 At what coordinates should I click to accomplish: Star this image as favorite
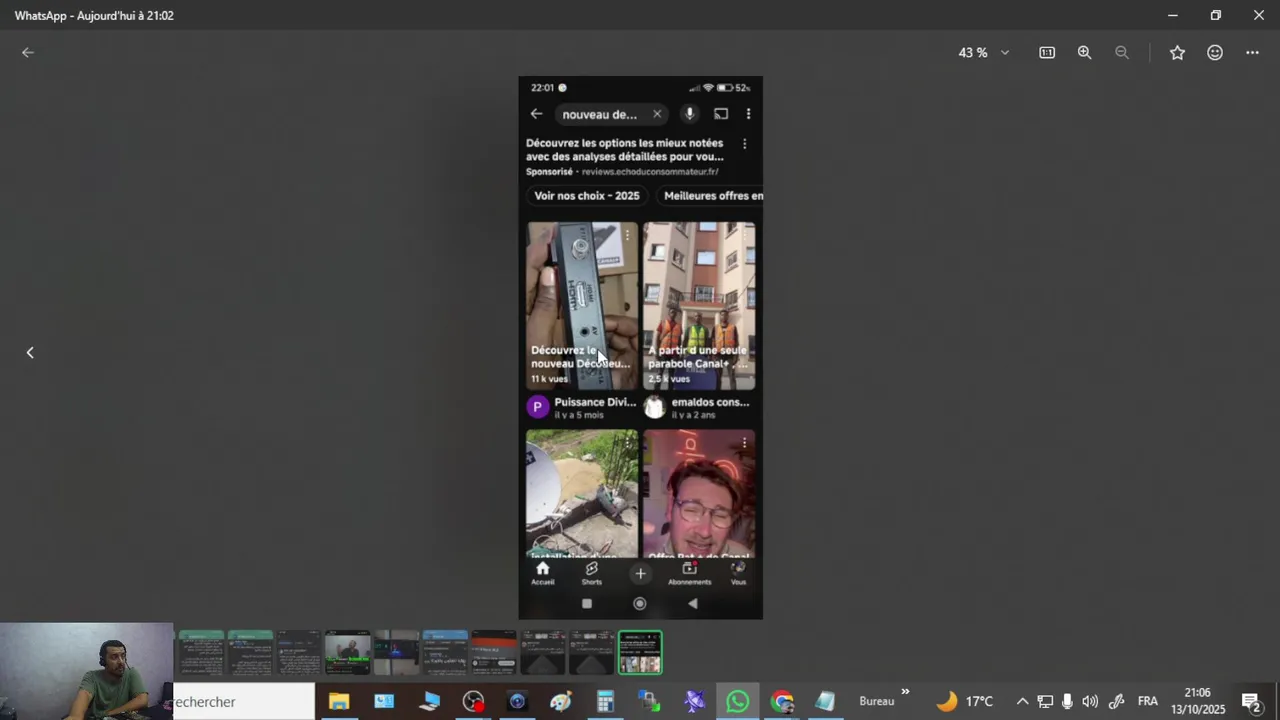point(1177,52)
